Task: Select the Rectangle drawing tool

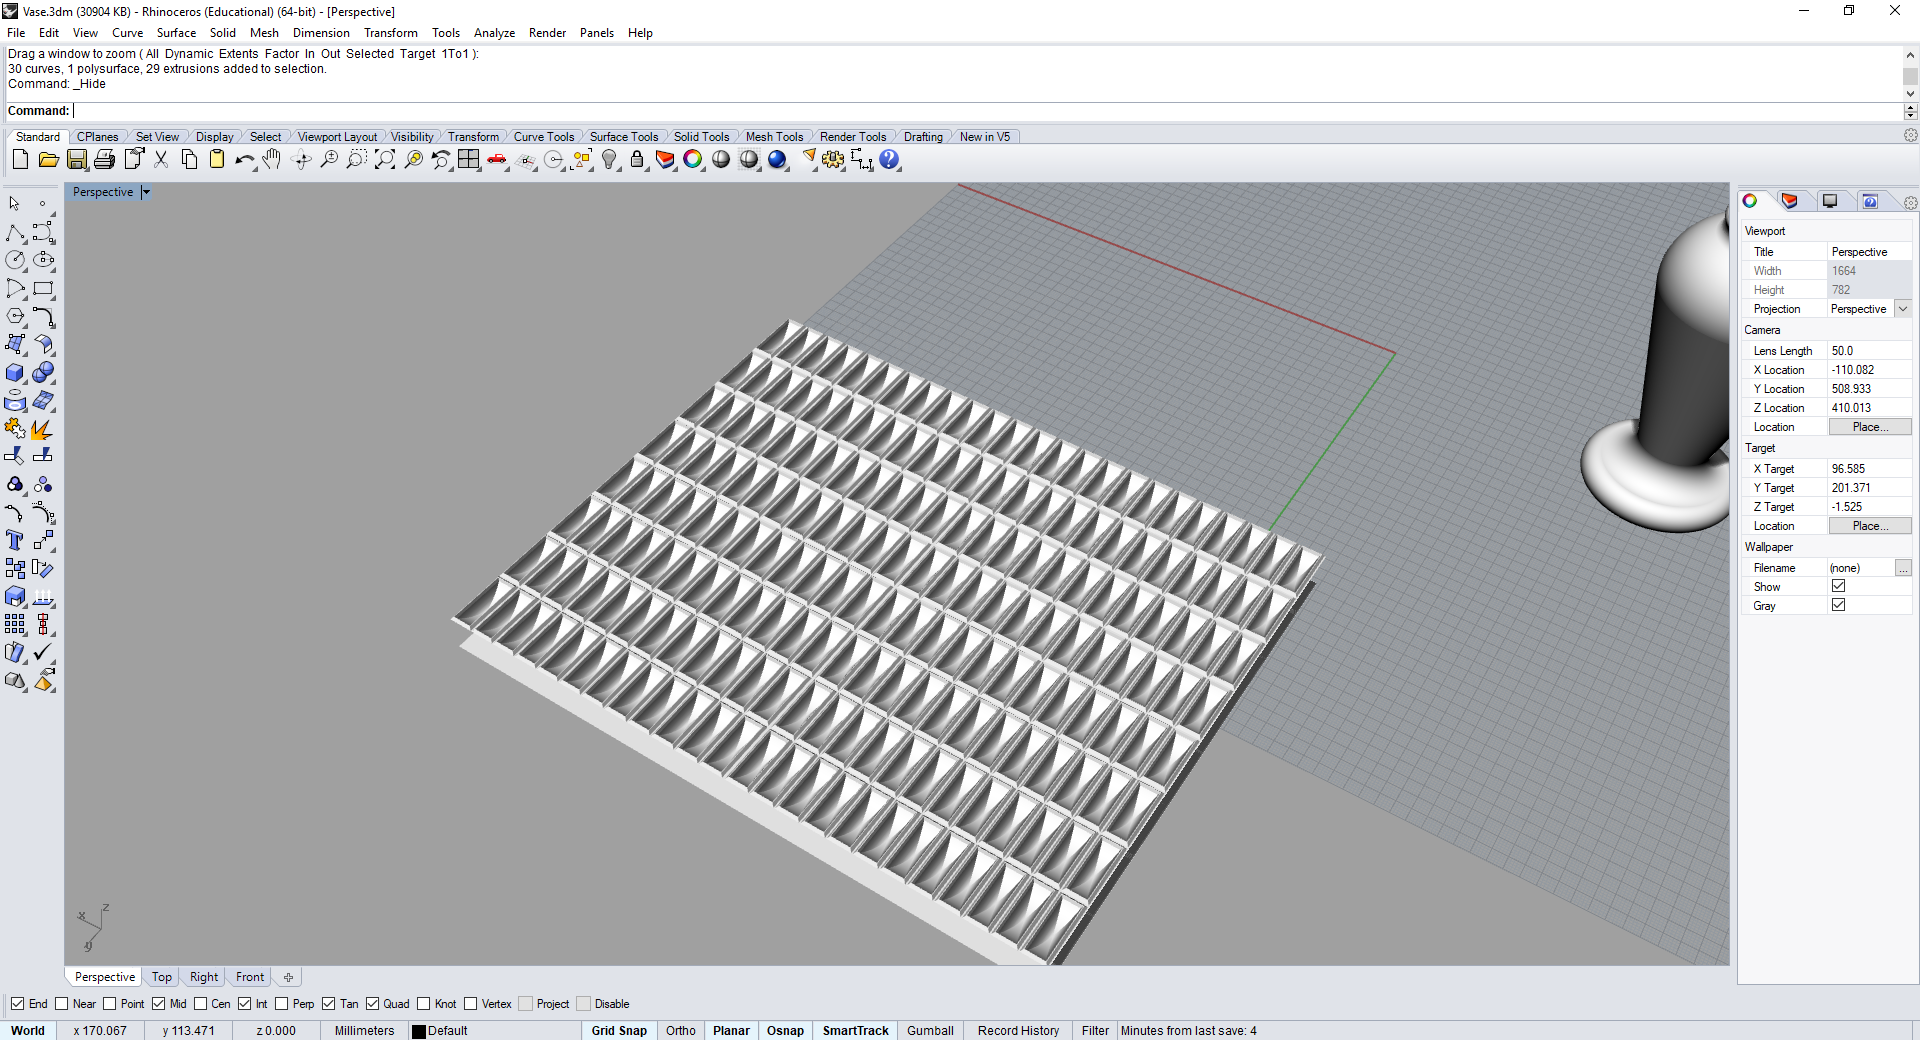Action: (43, 289)
